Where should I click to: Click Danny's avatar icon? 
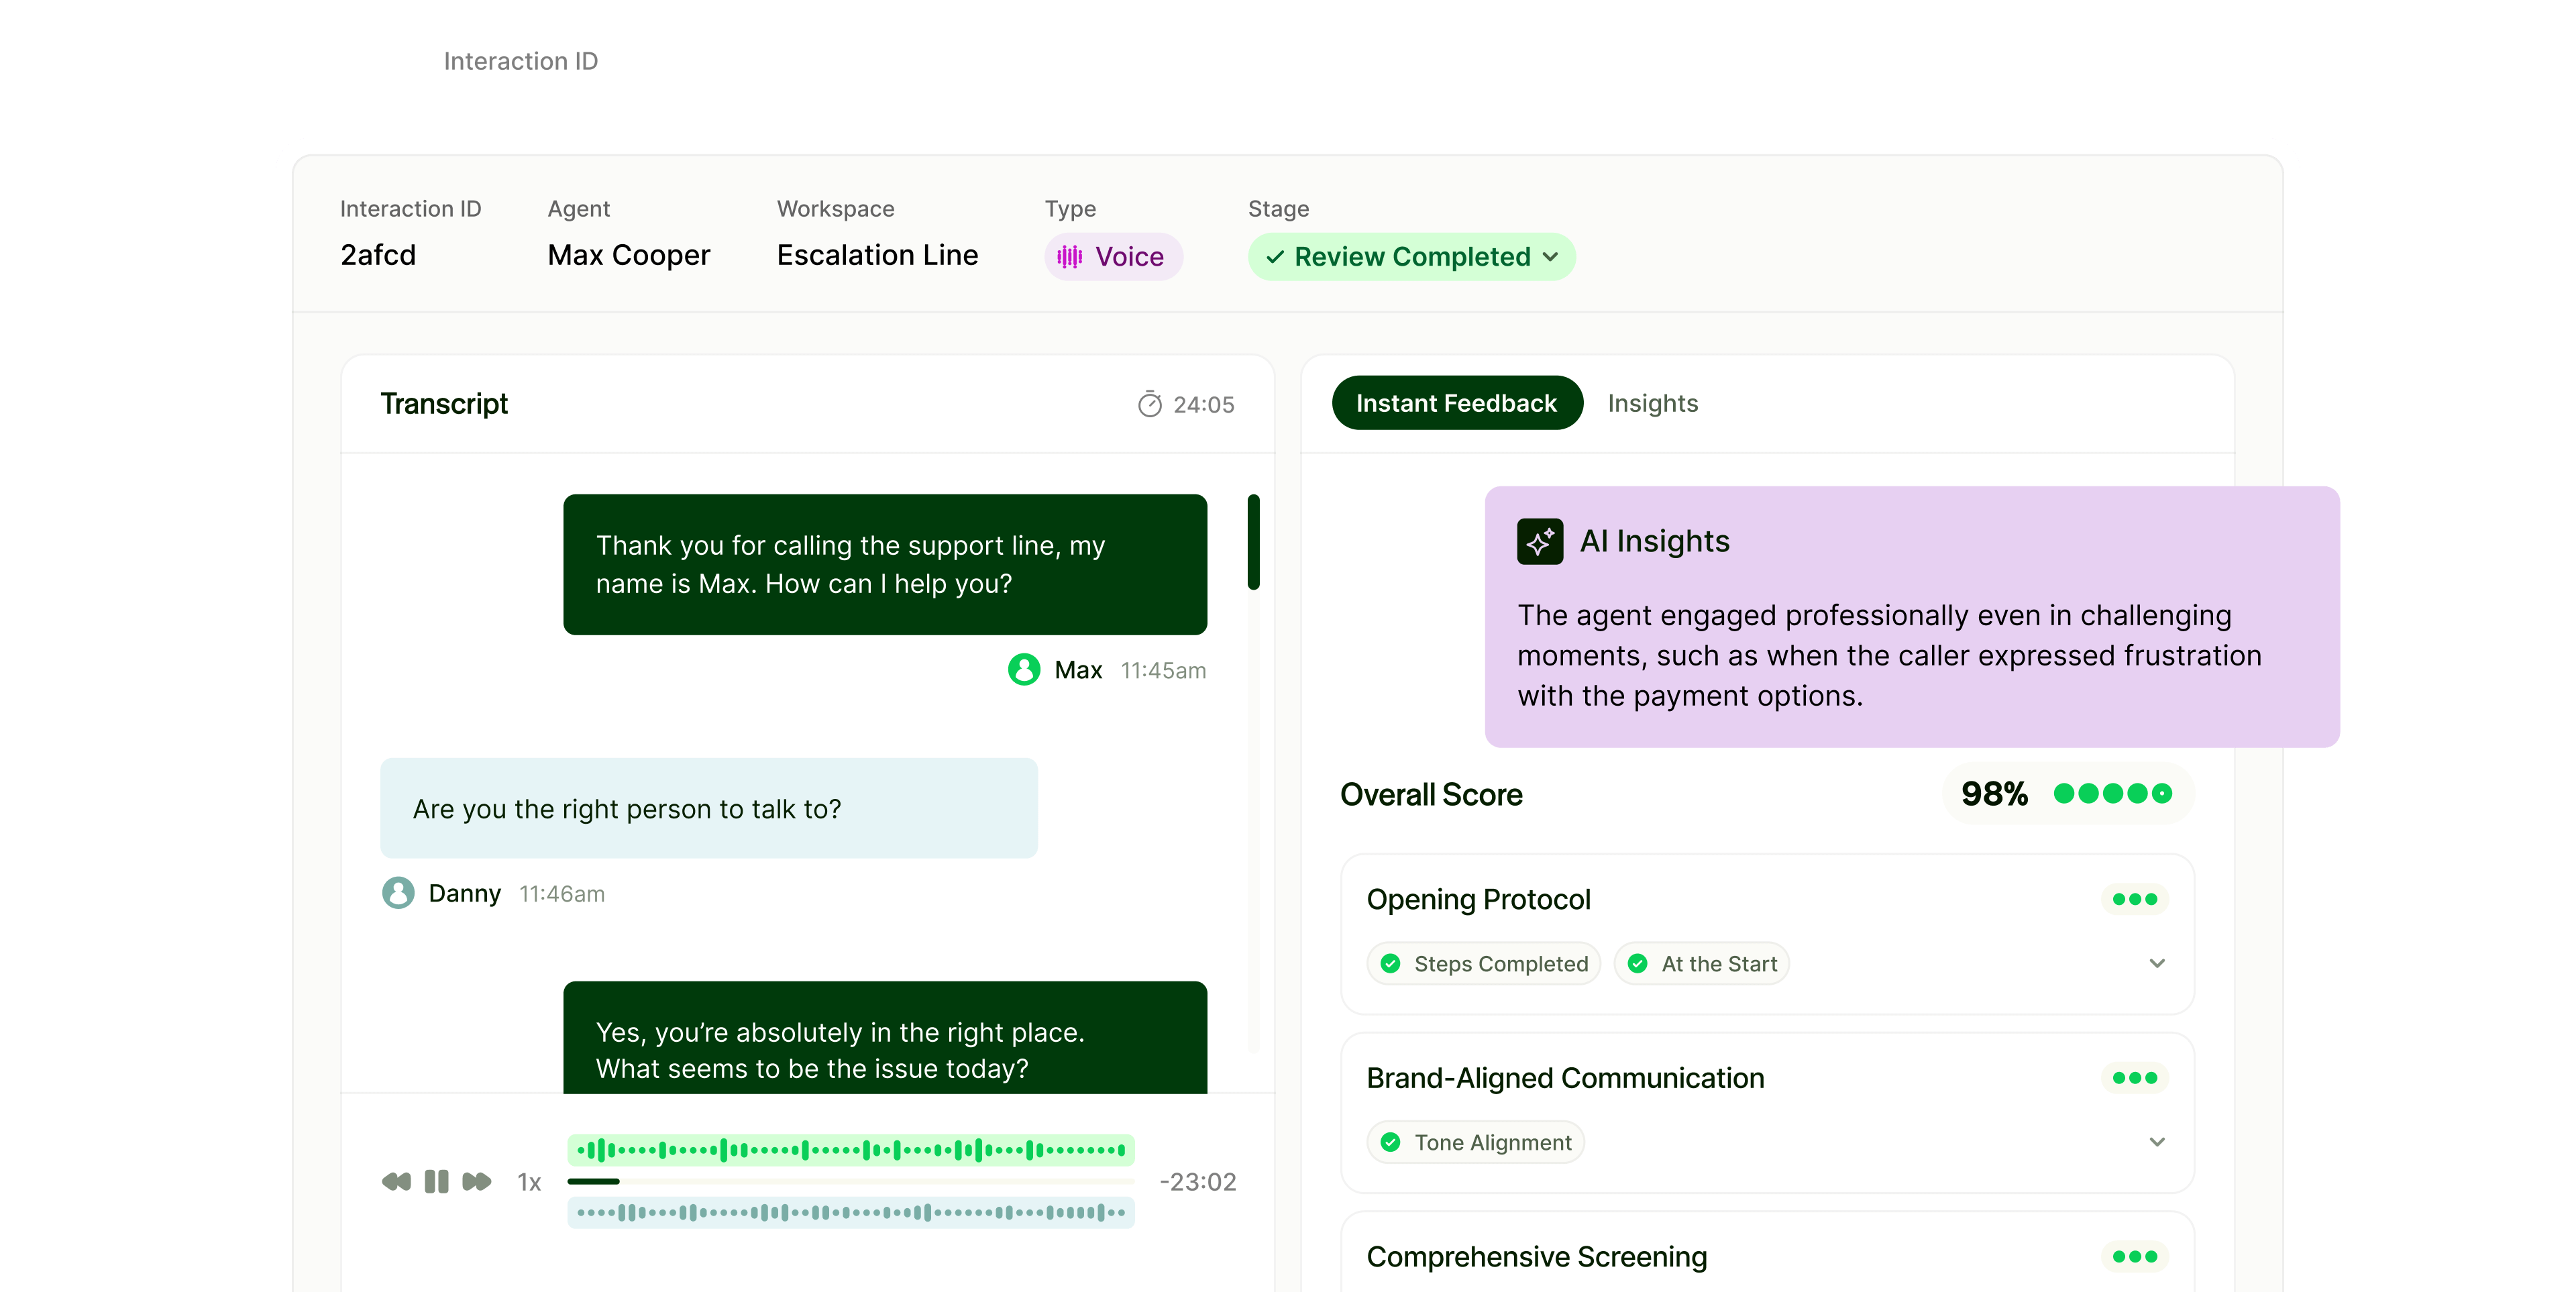pos(398,892)
